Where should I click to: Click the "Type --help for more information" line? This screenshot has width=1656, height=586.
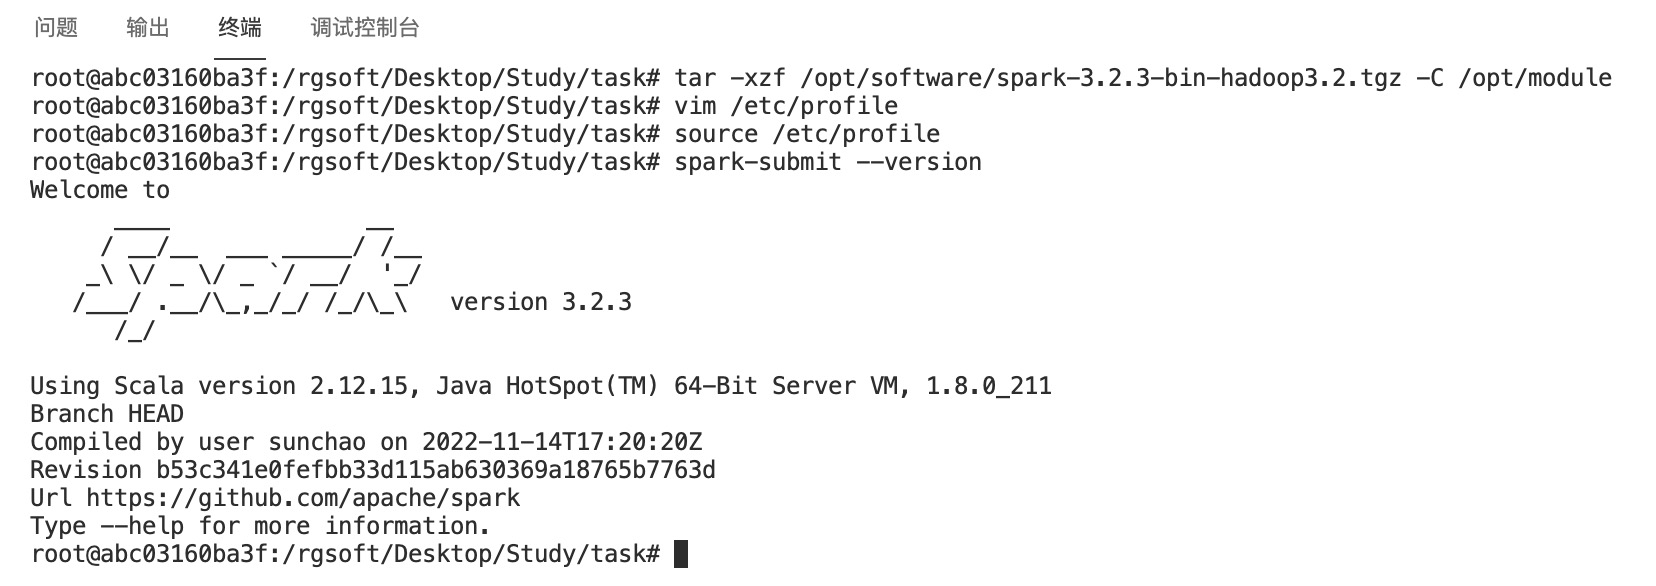(x=260, y=526)
